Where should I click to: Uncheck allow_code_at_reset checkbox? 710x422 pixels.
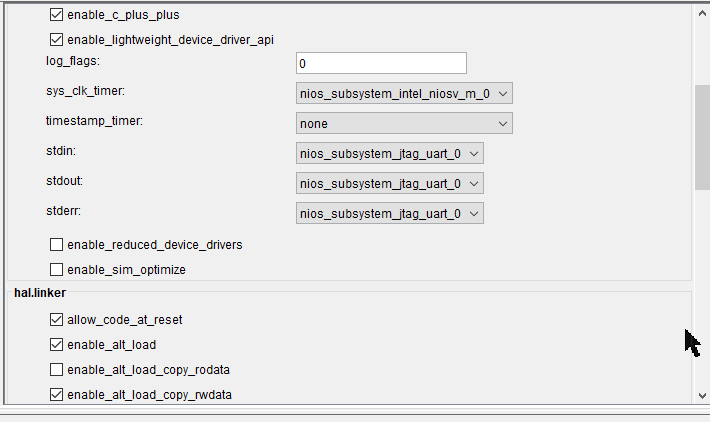coord(56,320)
